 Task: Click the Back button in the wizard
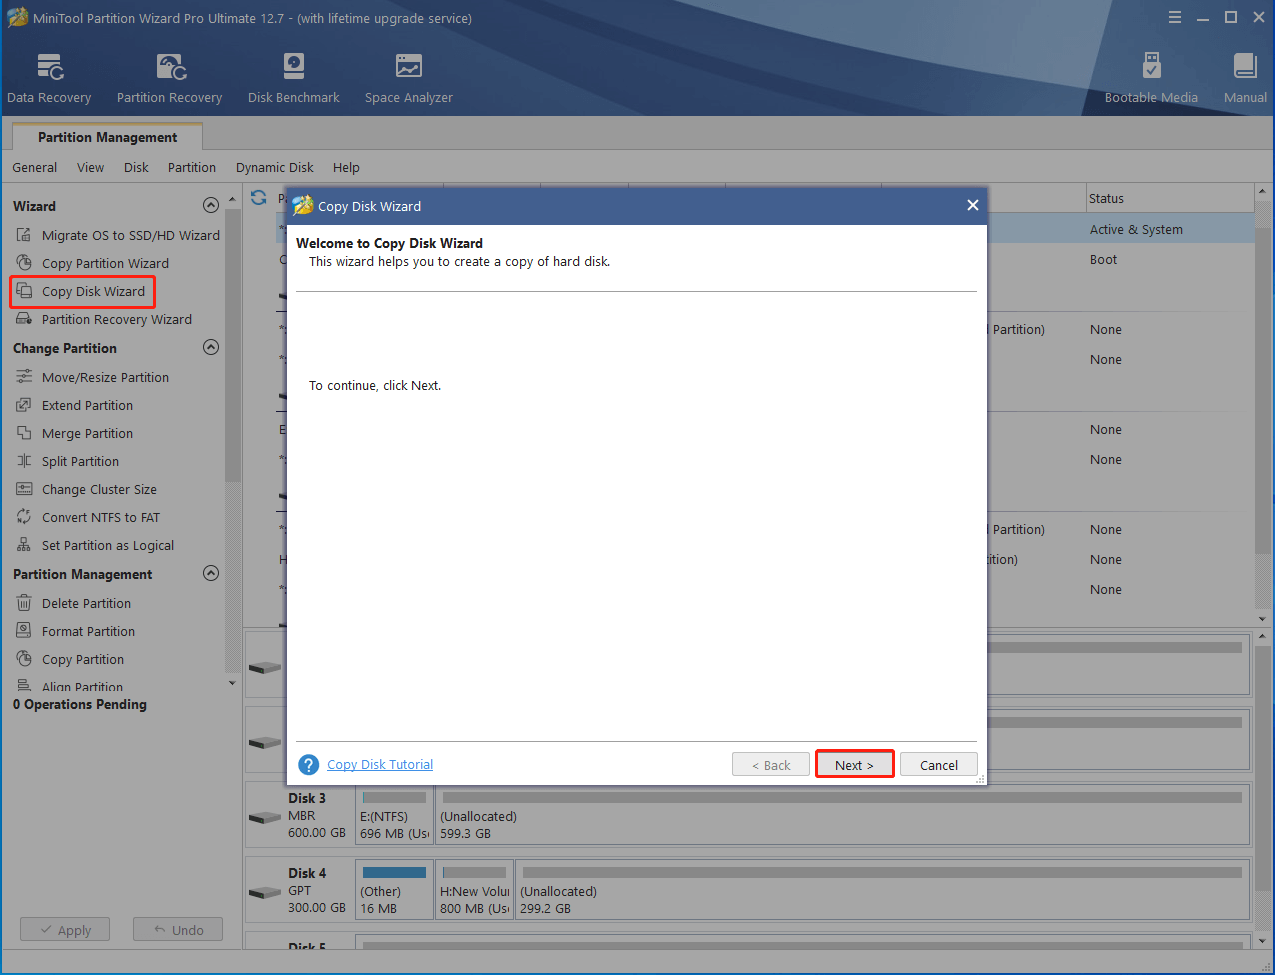(770, 765)
